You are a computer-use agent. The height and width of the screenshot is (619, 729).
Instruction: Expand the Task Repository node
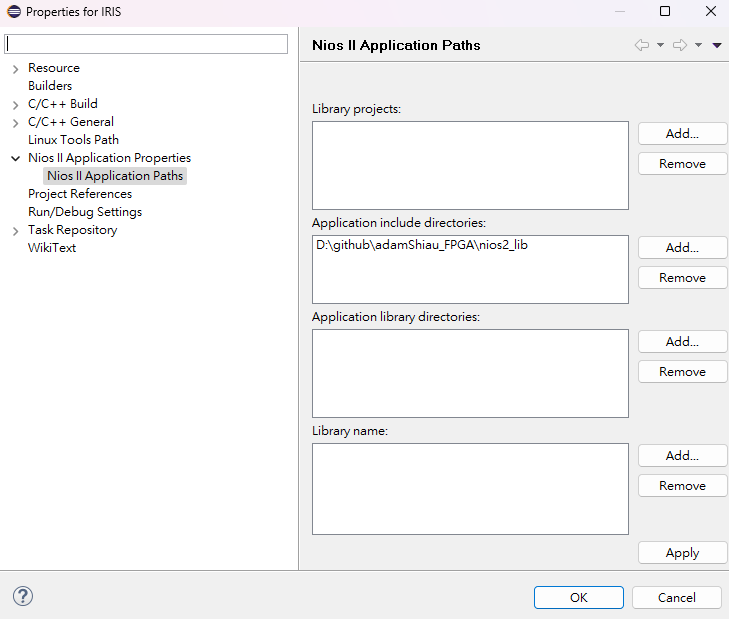click(15, 230)
